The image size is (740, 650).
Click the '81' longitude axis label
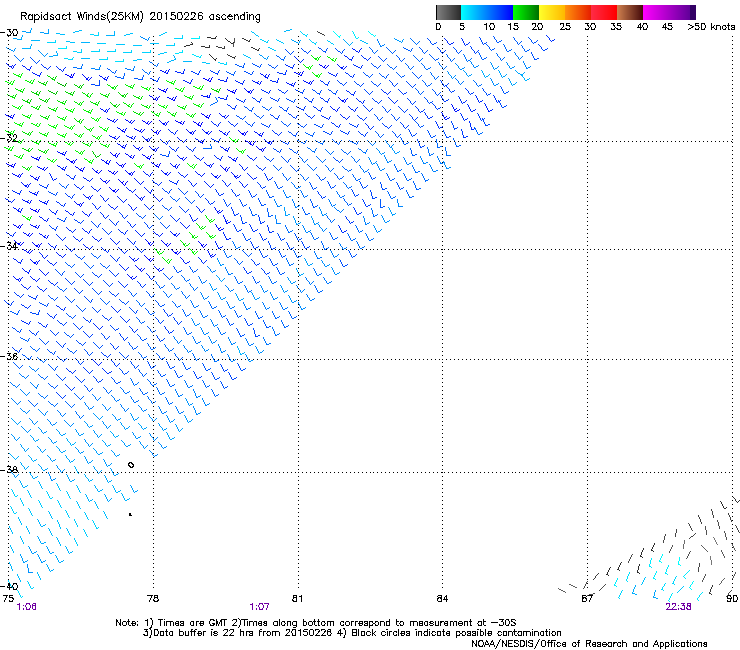click(x=297, y=599)
